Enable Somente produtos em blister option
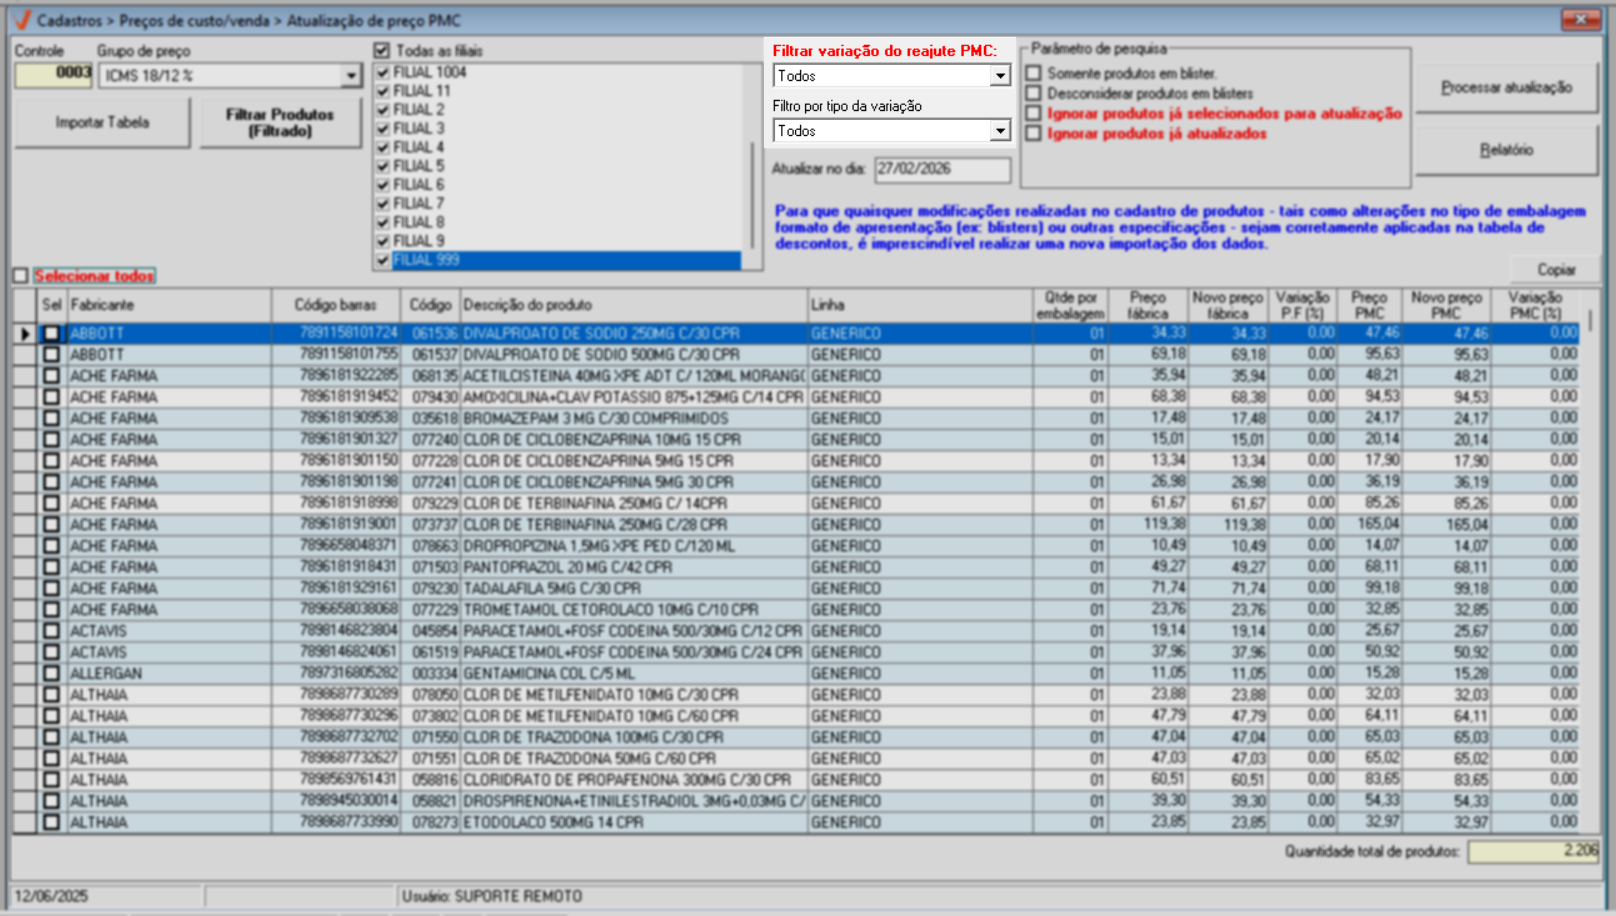 (x=1034, y=73)
